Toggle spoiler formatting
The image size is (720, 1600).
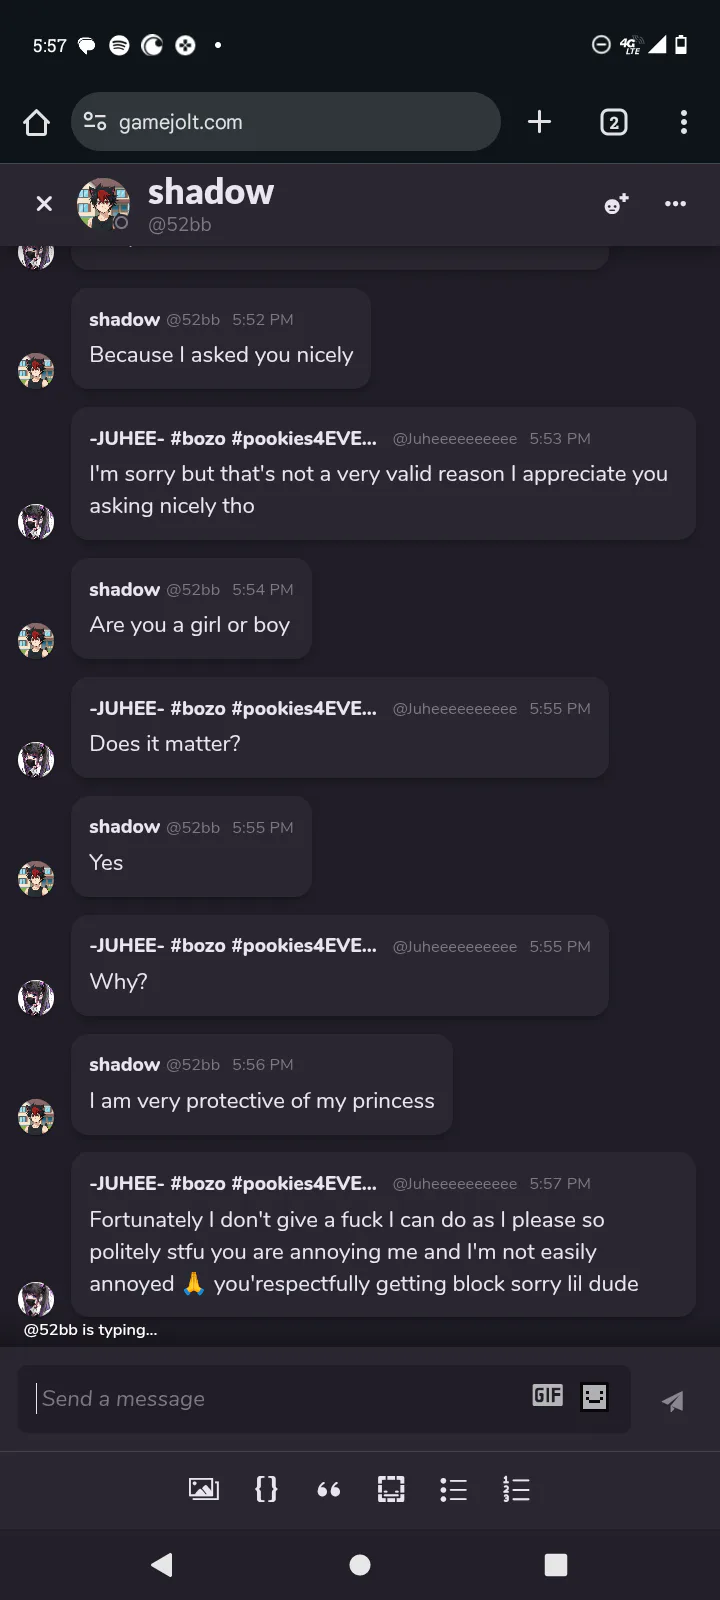pos(391,1489)
